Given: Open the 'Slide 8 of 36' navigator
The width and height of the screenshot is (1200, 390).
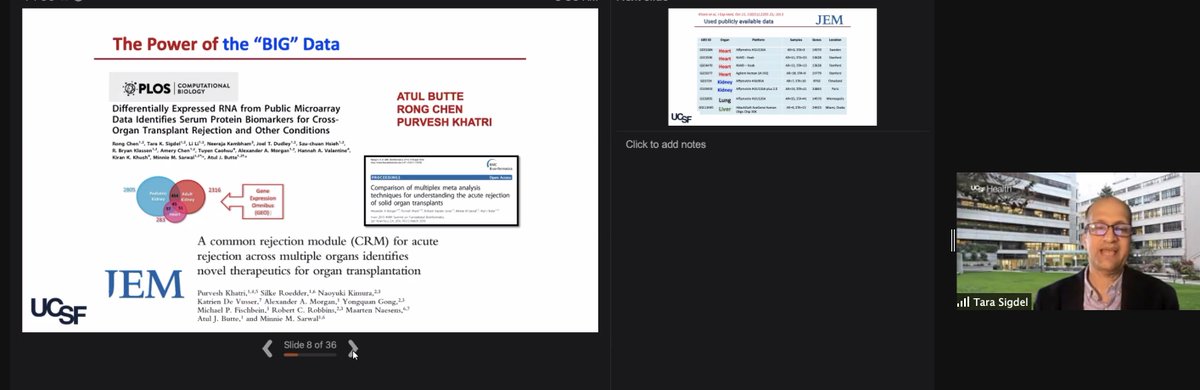Looking at the screenshot, I should 309,345.
